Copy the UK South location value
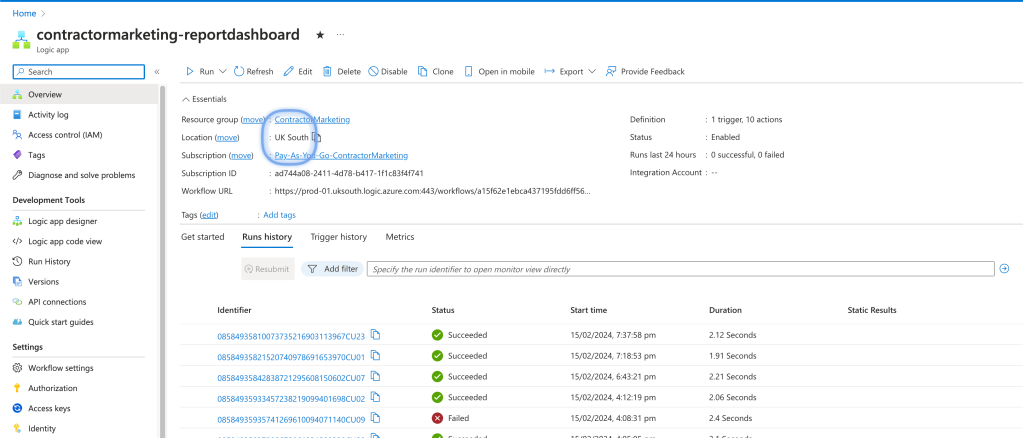 coord(316,137)
